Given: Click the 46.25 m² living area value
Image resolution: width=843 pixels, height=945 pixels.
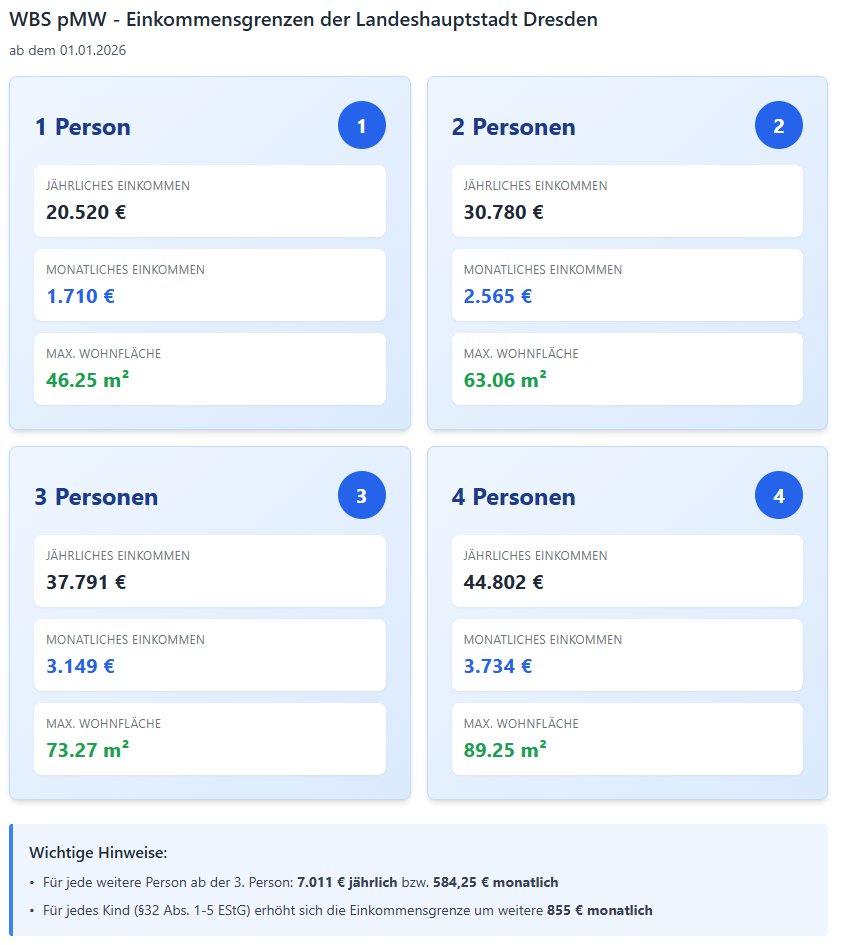Looking at the screenshot, I should pos(87,380).
